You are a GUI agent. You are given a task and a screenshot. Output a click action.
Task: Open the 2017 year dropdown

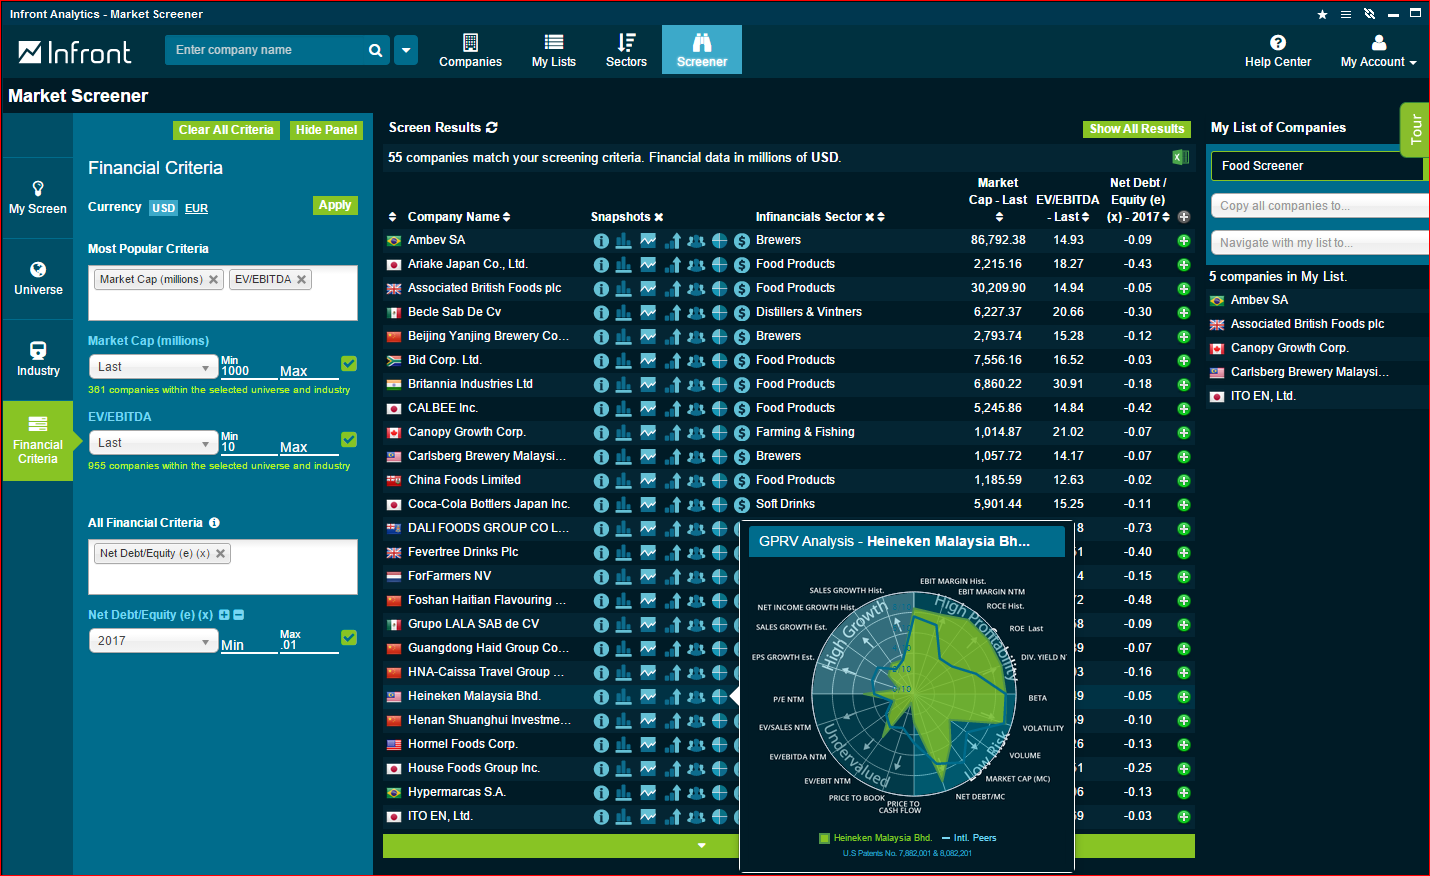pyautogui.click(x=154, y=641)
